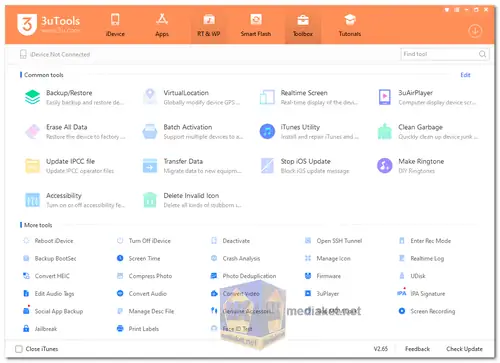Screen dimensions: 500x363
Task: Click the Jailbreak lock icon
Action: (x=26, y=329)
